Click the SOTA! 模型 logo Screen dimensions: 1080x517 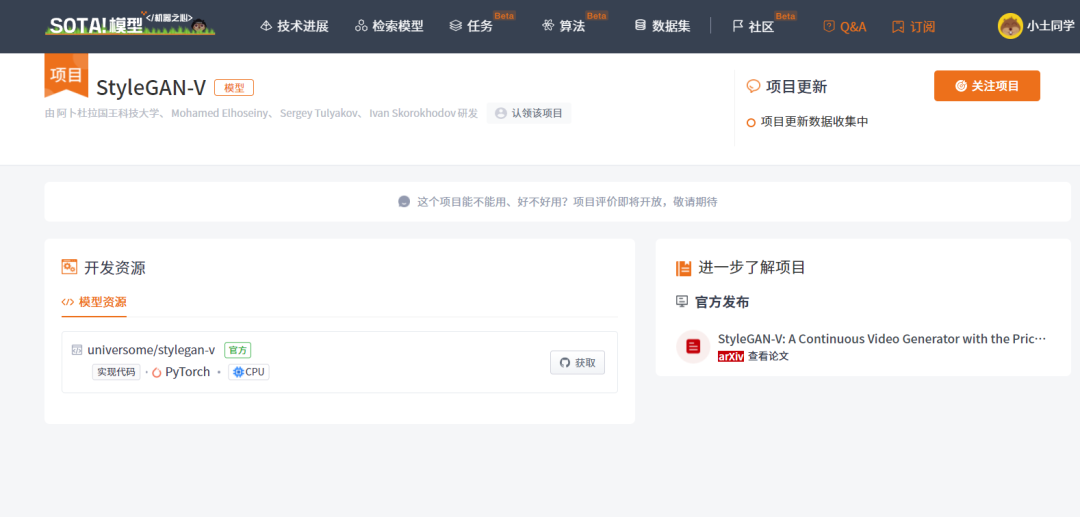click(x=130, y=24)
